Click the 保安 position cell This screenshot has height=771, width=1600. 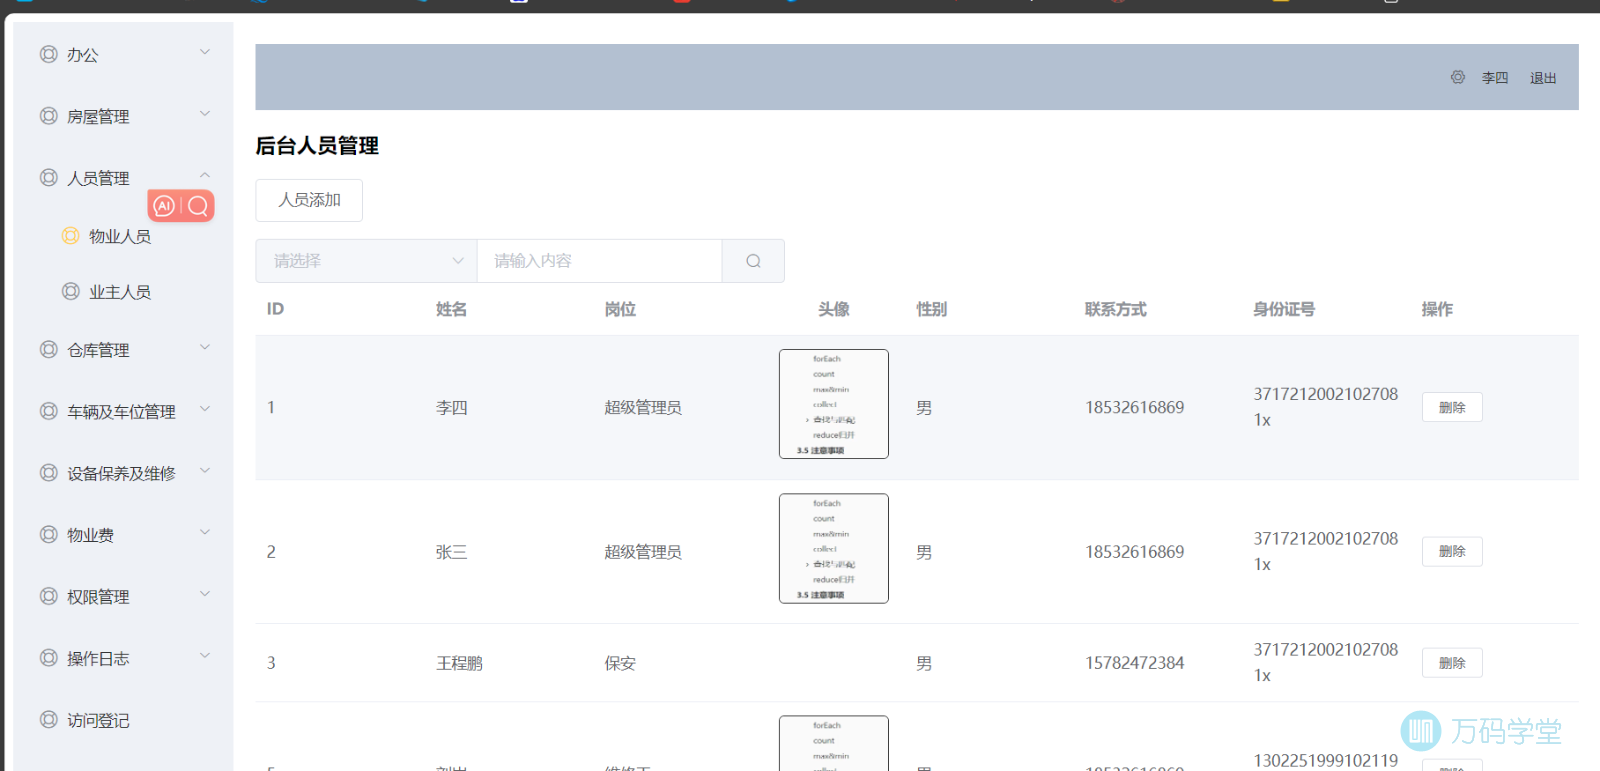620,663
